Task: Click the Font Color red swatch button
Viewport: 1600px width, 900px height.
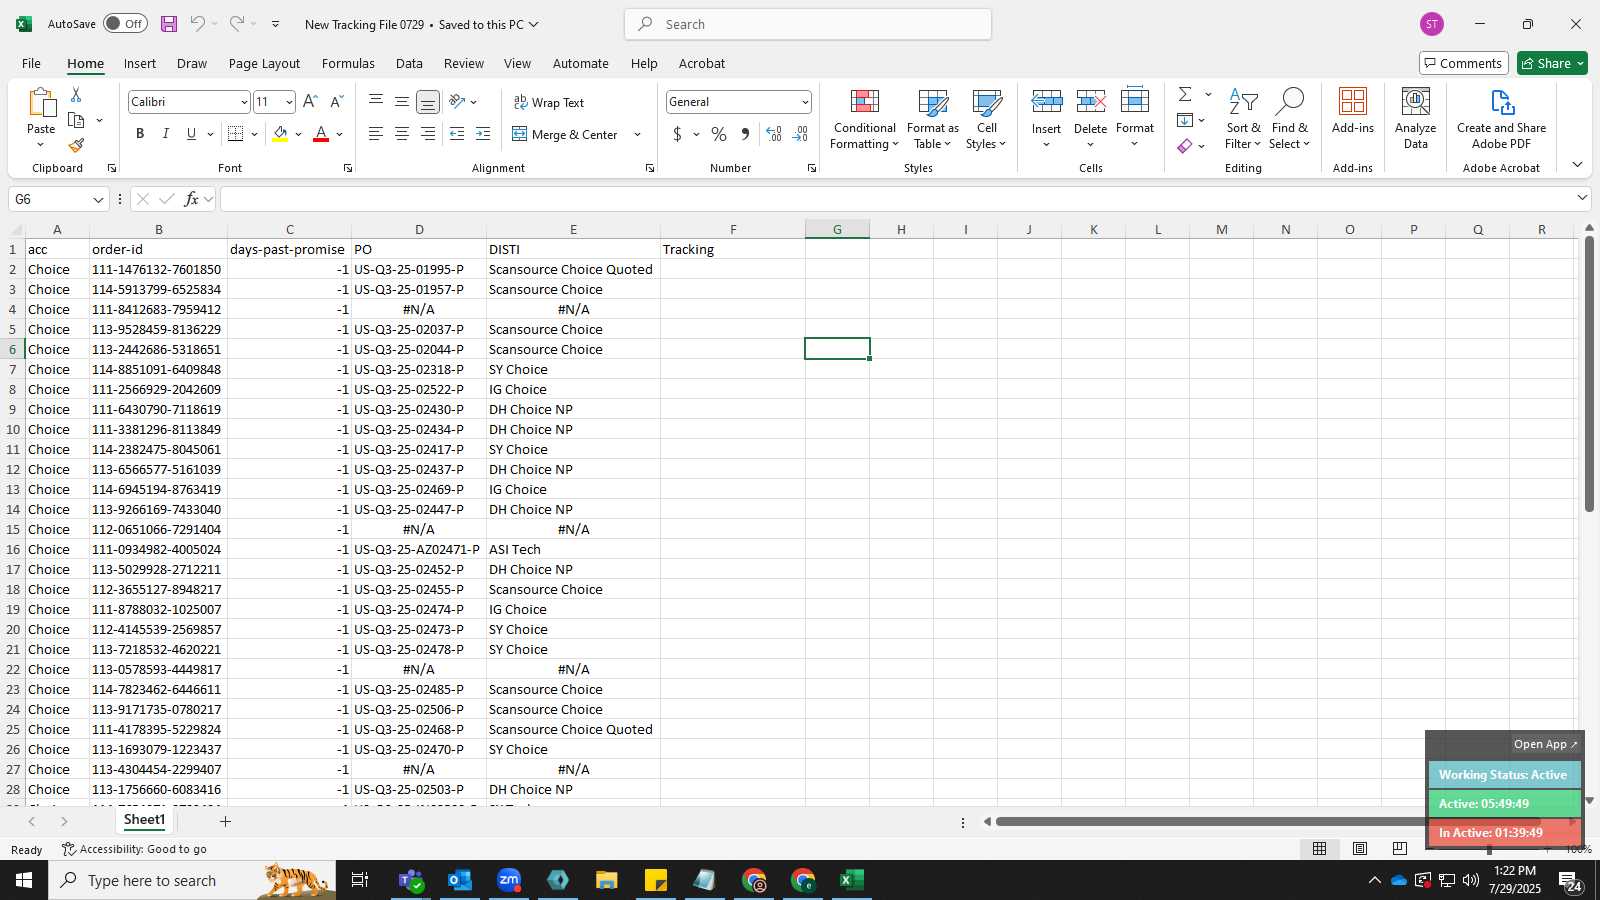Action: 321,134
